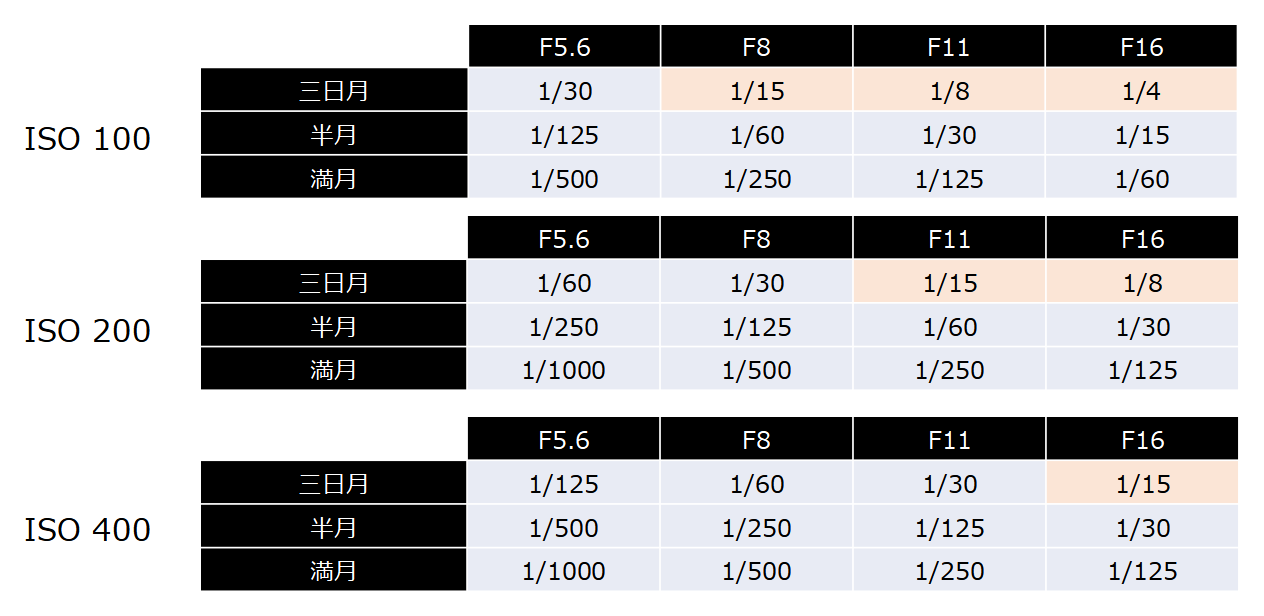The image size is (1264, 616).
Task: Click the orange 1/4 cell
Action: pos(1142,91)
